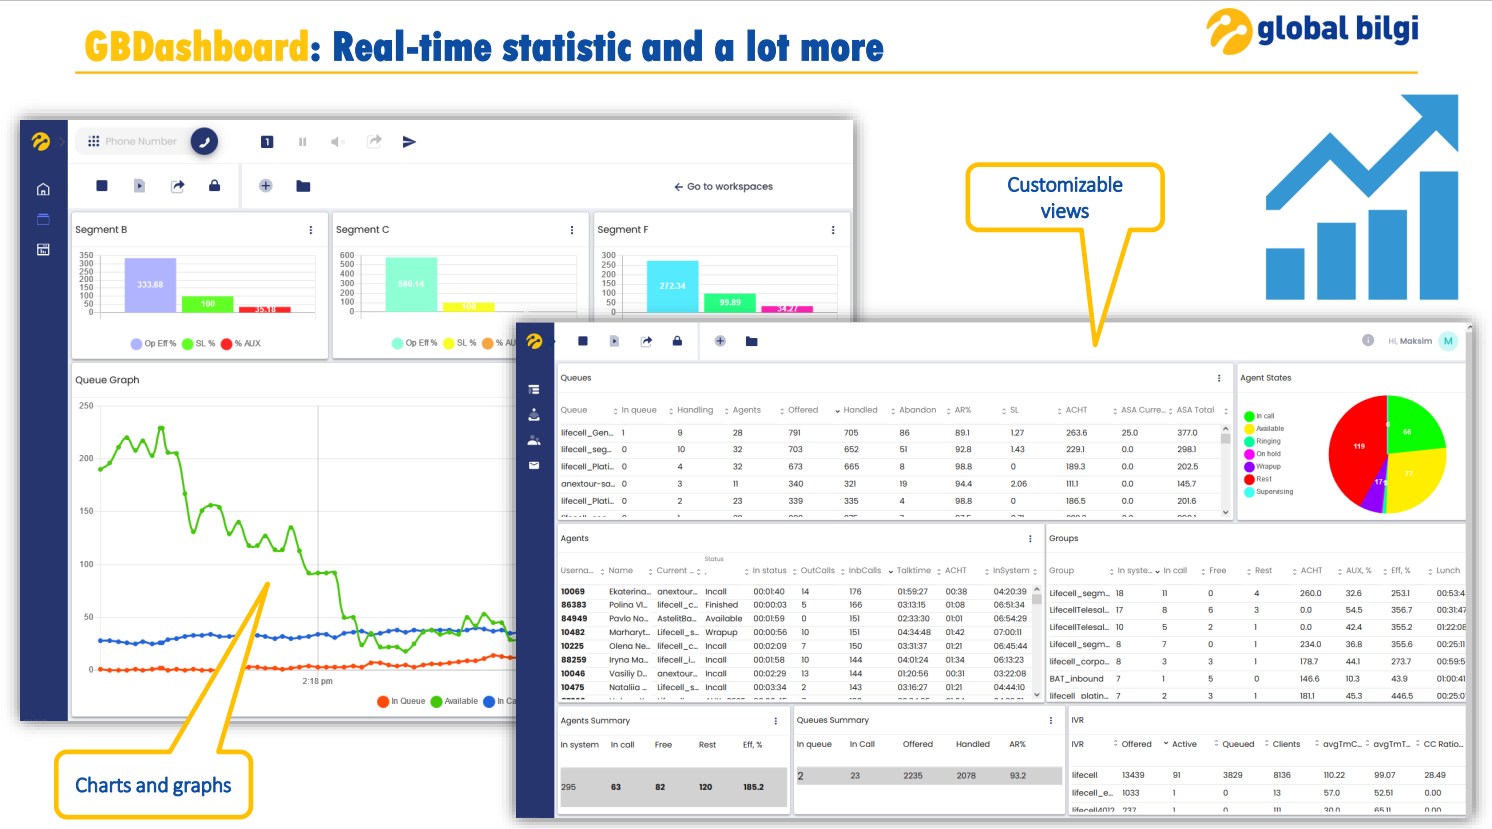Open the folder icon in back window toolbar
This screenshot has height=829, width=1492.
point(303,186)
